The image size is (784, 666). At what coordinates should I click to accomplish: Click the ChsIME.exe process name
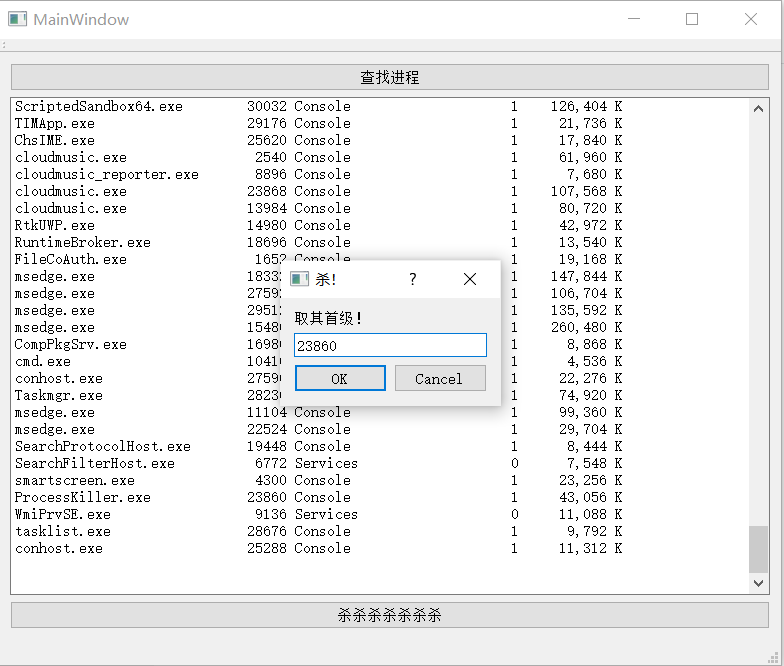(54, 140)
